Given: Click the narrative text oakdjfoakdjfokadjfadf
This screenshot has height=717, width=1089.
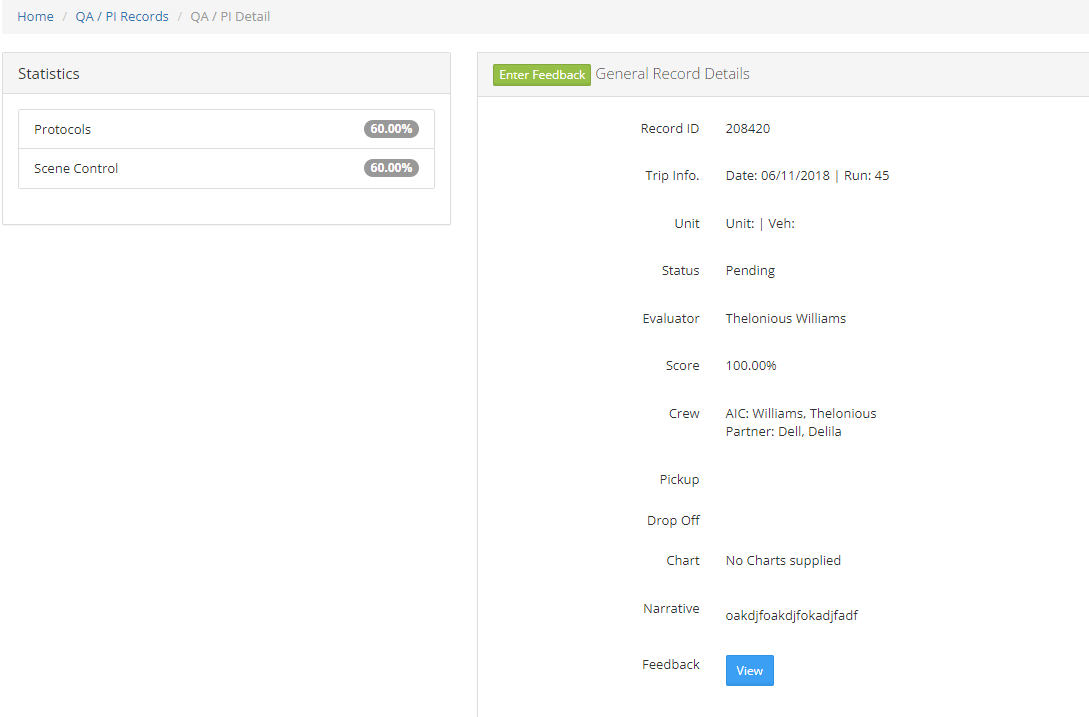Looking at the screenshot, I should click(x=791, y=616).
